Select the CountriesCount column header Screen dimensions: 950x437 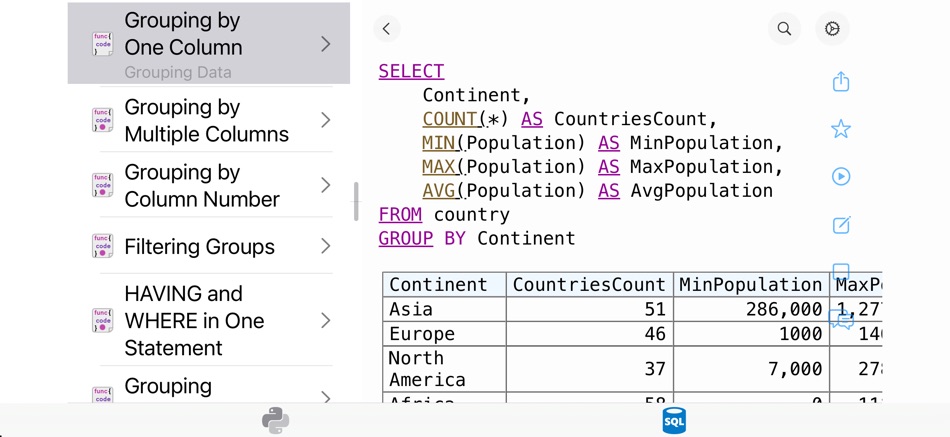coord(590,284)
